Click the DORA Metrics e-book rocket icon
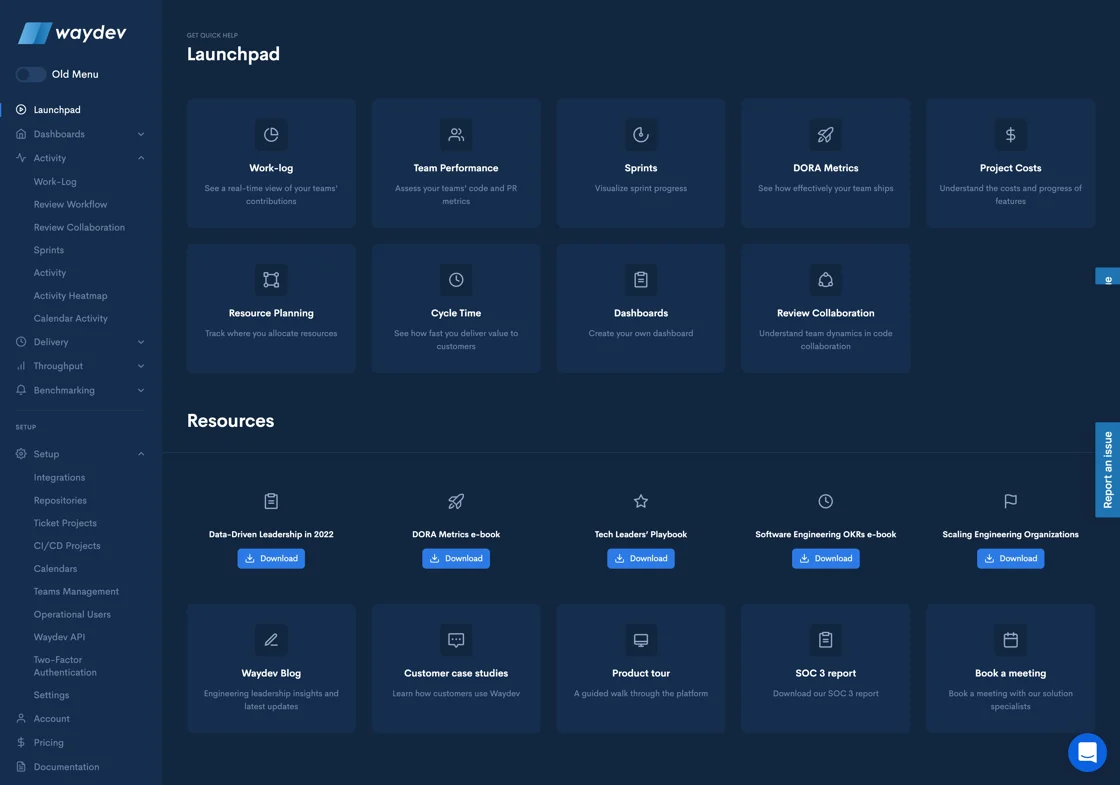Image resolution: width=1120 pixels, height=785 pixels. click(x=456, y=501)
